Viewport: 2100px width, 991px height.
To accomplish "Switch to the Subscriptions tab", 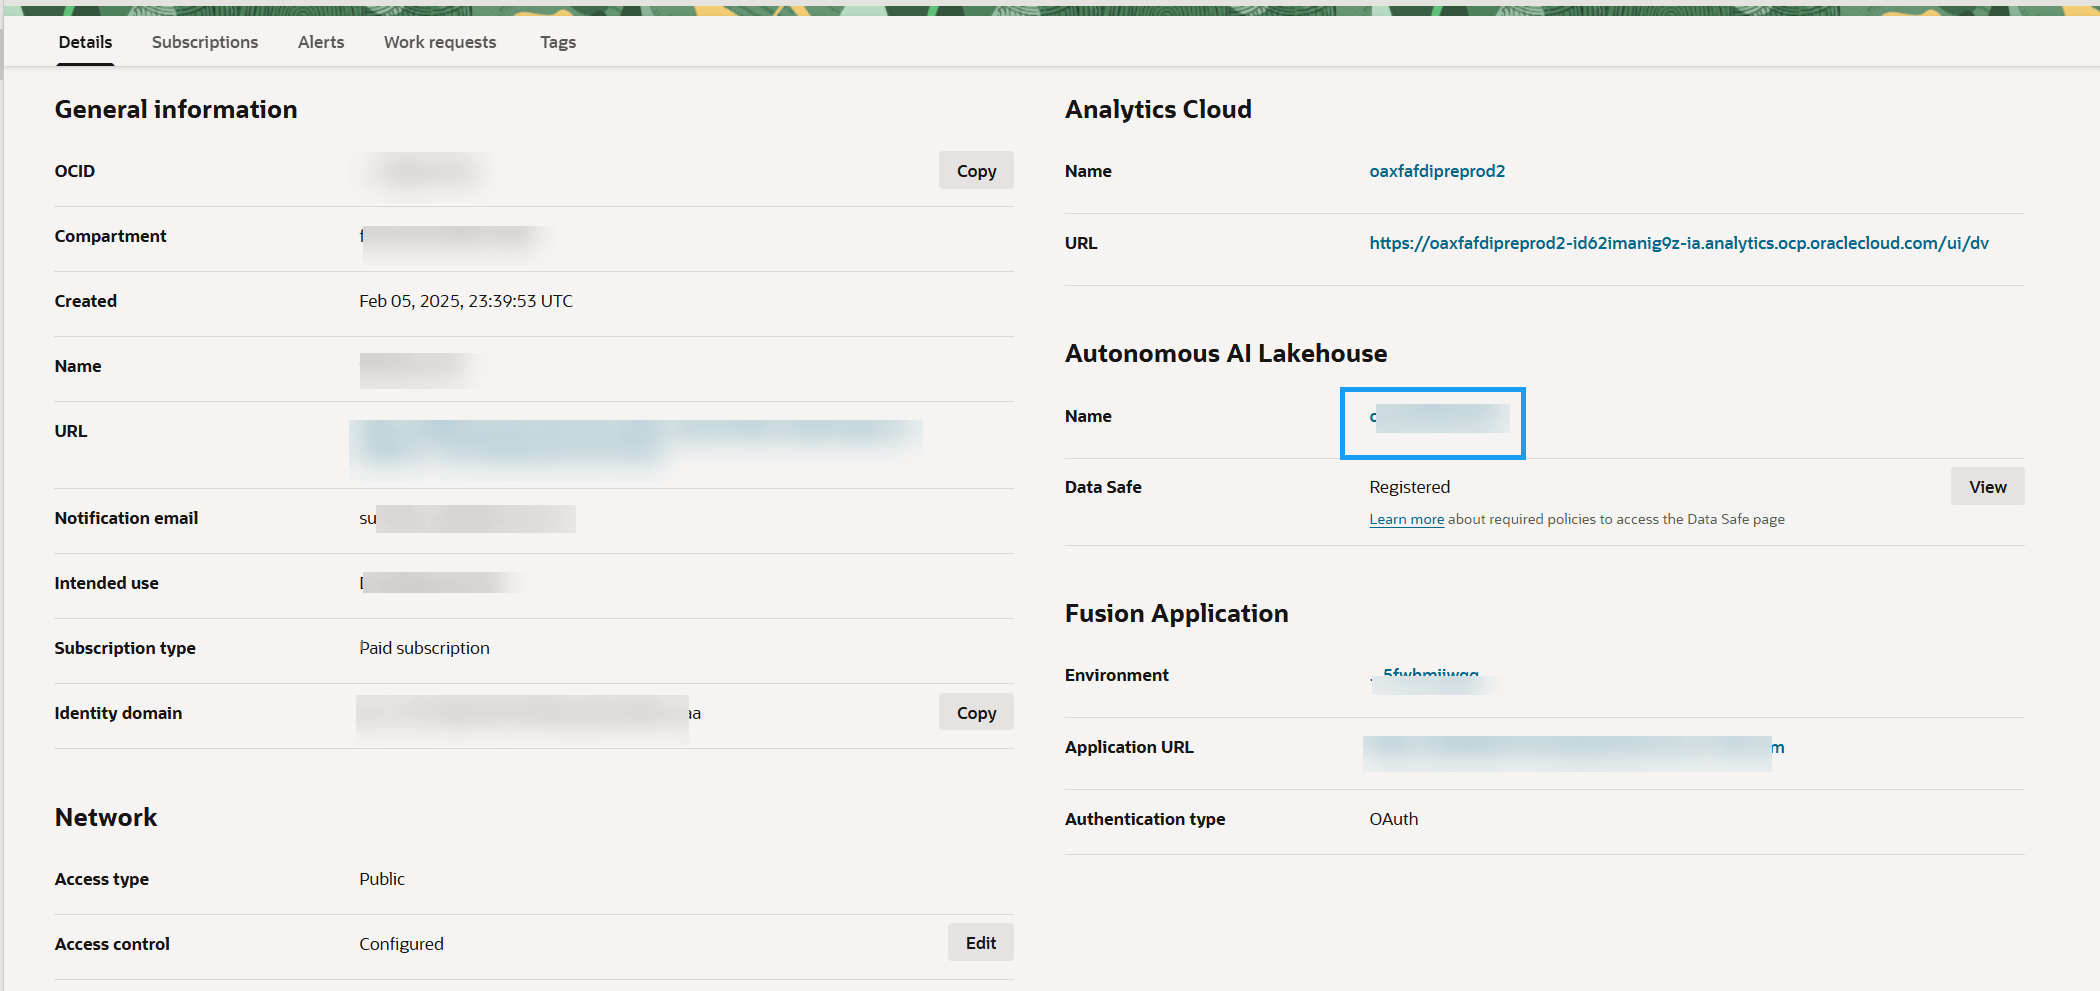I will [204, 42].
